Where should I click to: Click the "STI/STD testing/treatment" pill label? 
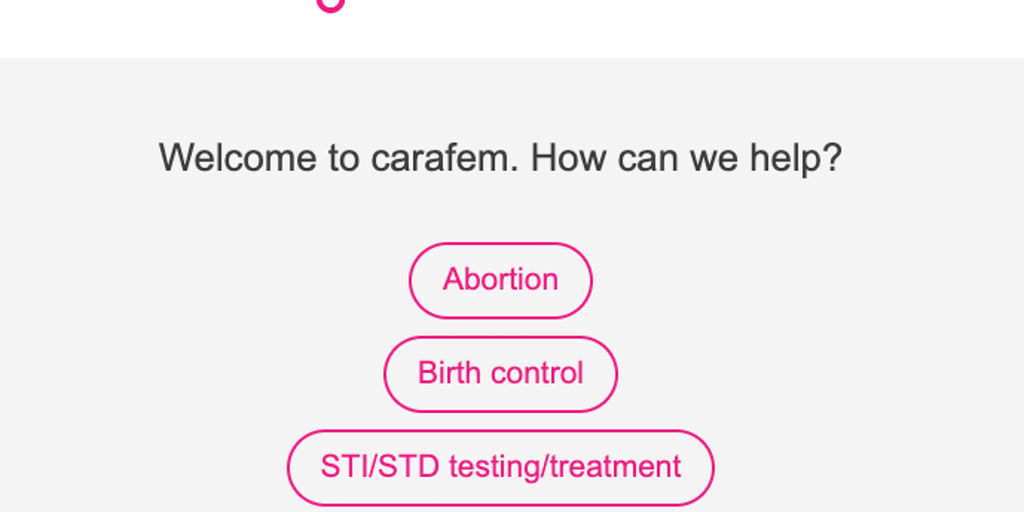pos(500,466)
